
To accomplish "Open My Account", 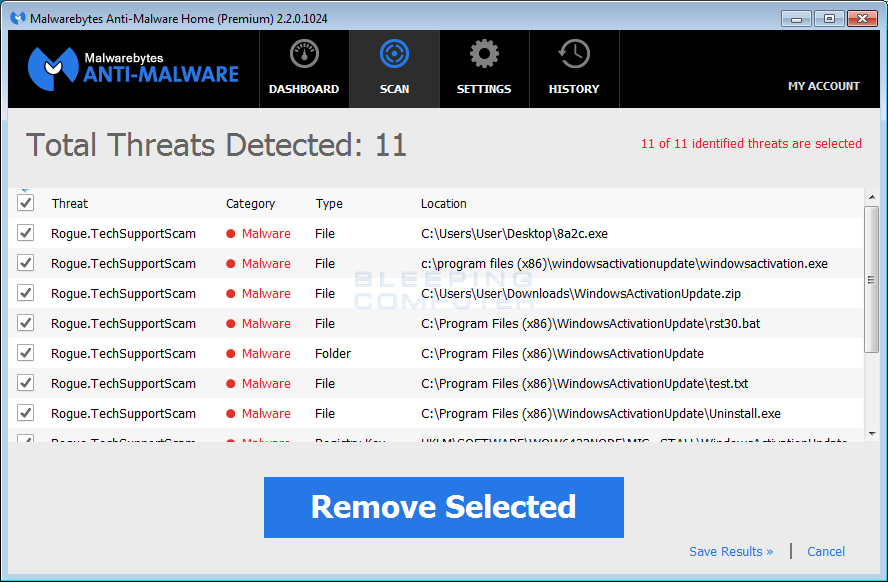I will tap(823, 86).
